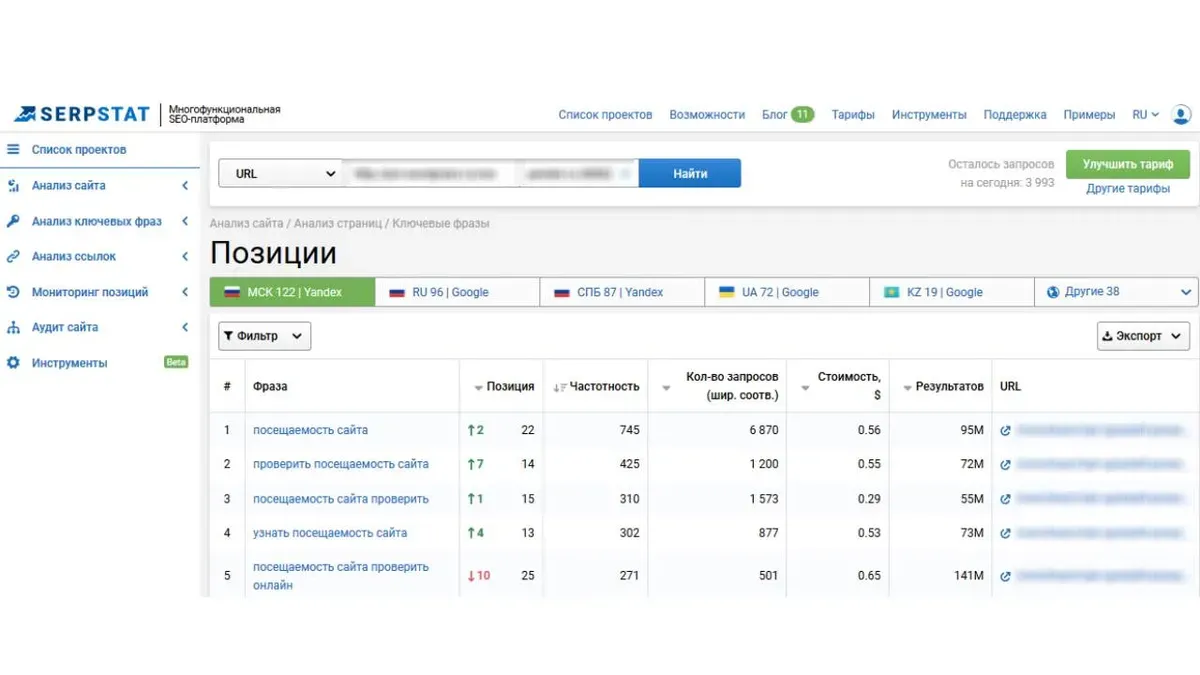
Task: Open the Экспорт dropdown
Action: pos(1143,336)
